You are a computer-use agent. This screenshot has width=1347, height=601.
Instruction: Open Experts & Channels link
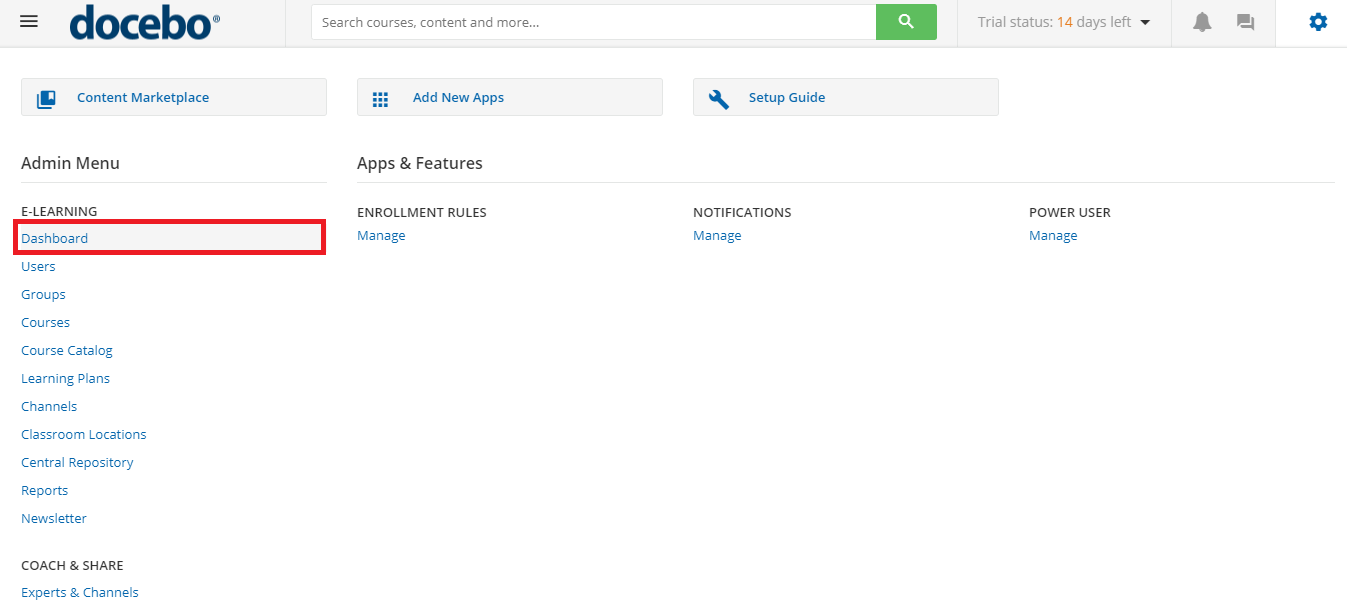[80, 592]
